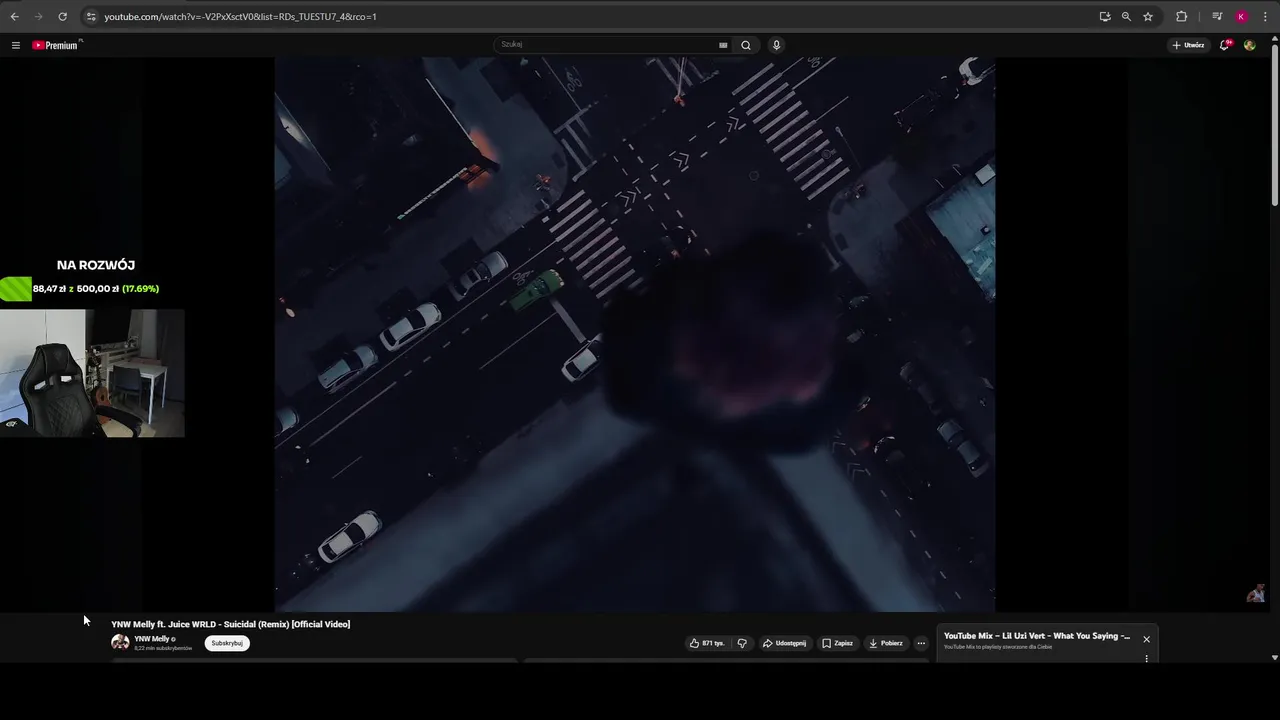Go to YouTube Premium home logo
The width and height of the screenshot is (1280, 720).
(x=56, y=45)
